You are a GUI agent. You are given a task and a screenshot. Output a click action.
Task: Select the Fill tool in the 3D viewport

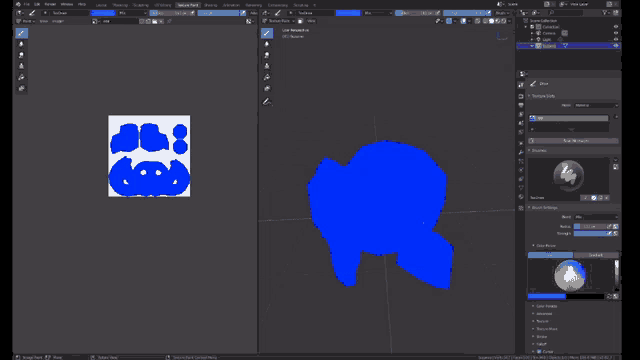[267, 77]
